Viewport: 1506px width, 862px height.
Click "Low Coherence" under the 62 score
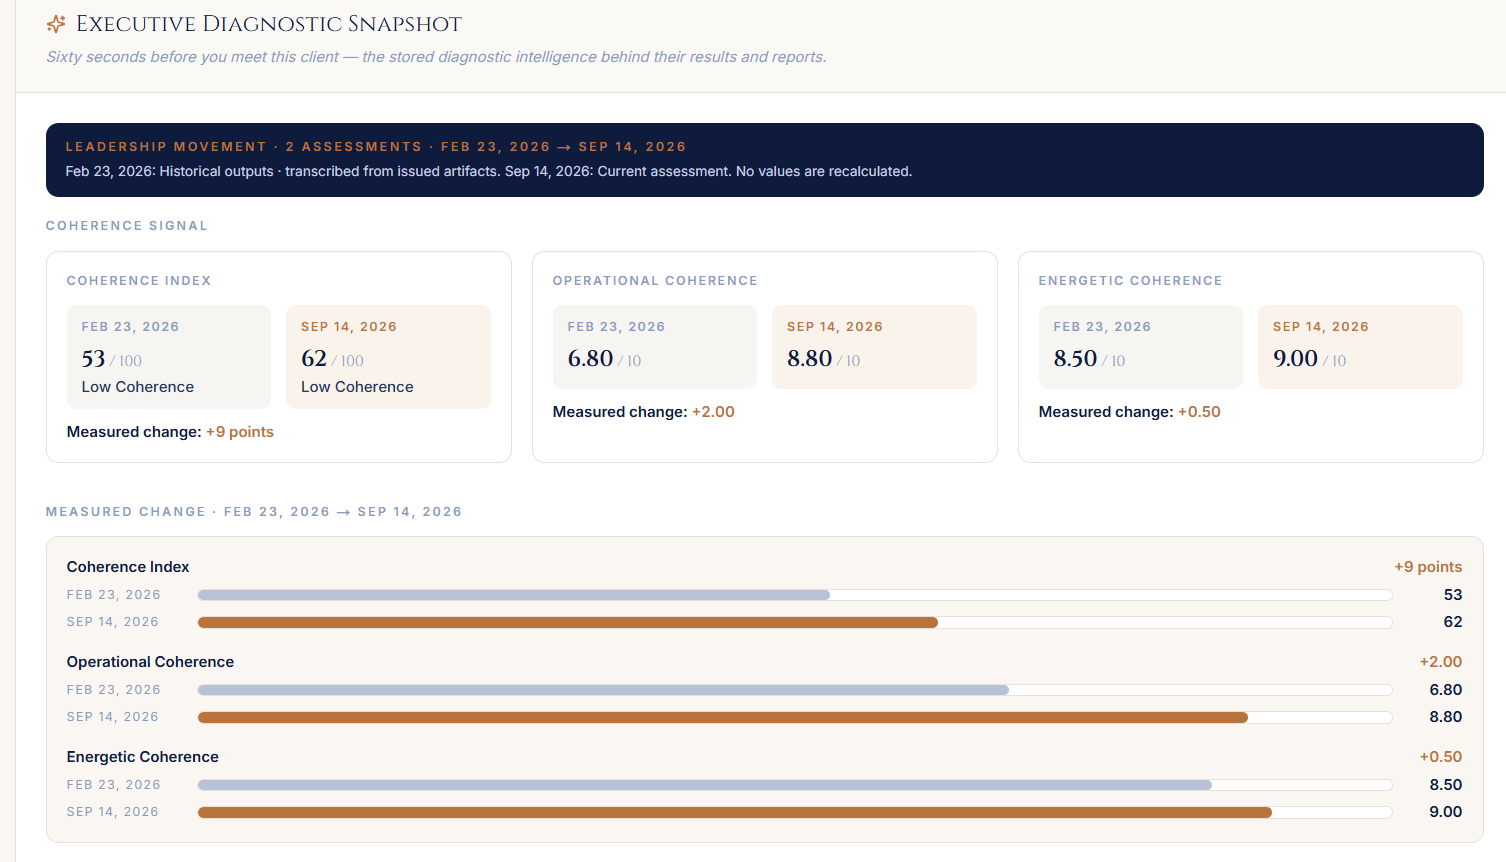[357, 387]
